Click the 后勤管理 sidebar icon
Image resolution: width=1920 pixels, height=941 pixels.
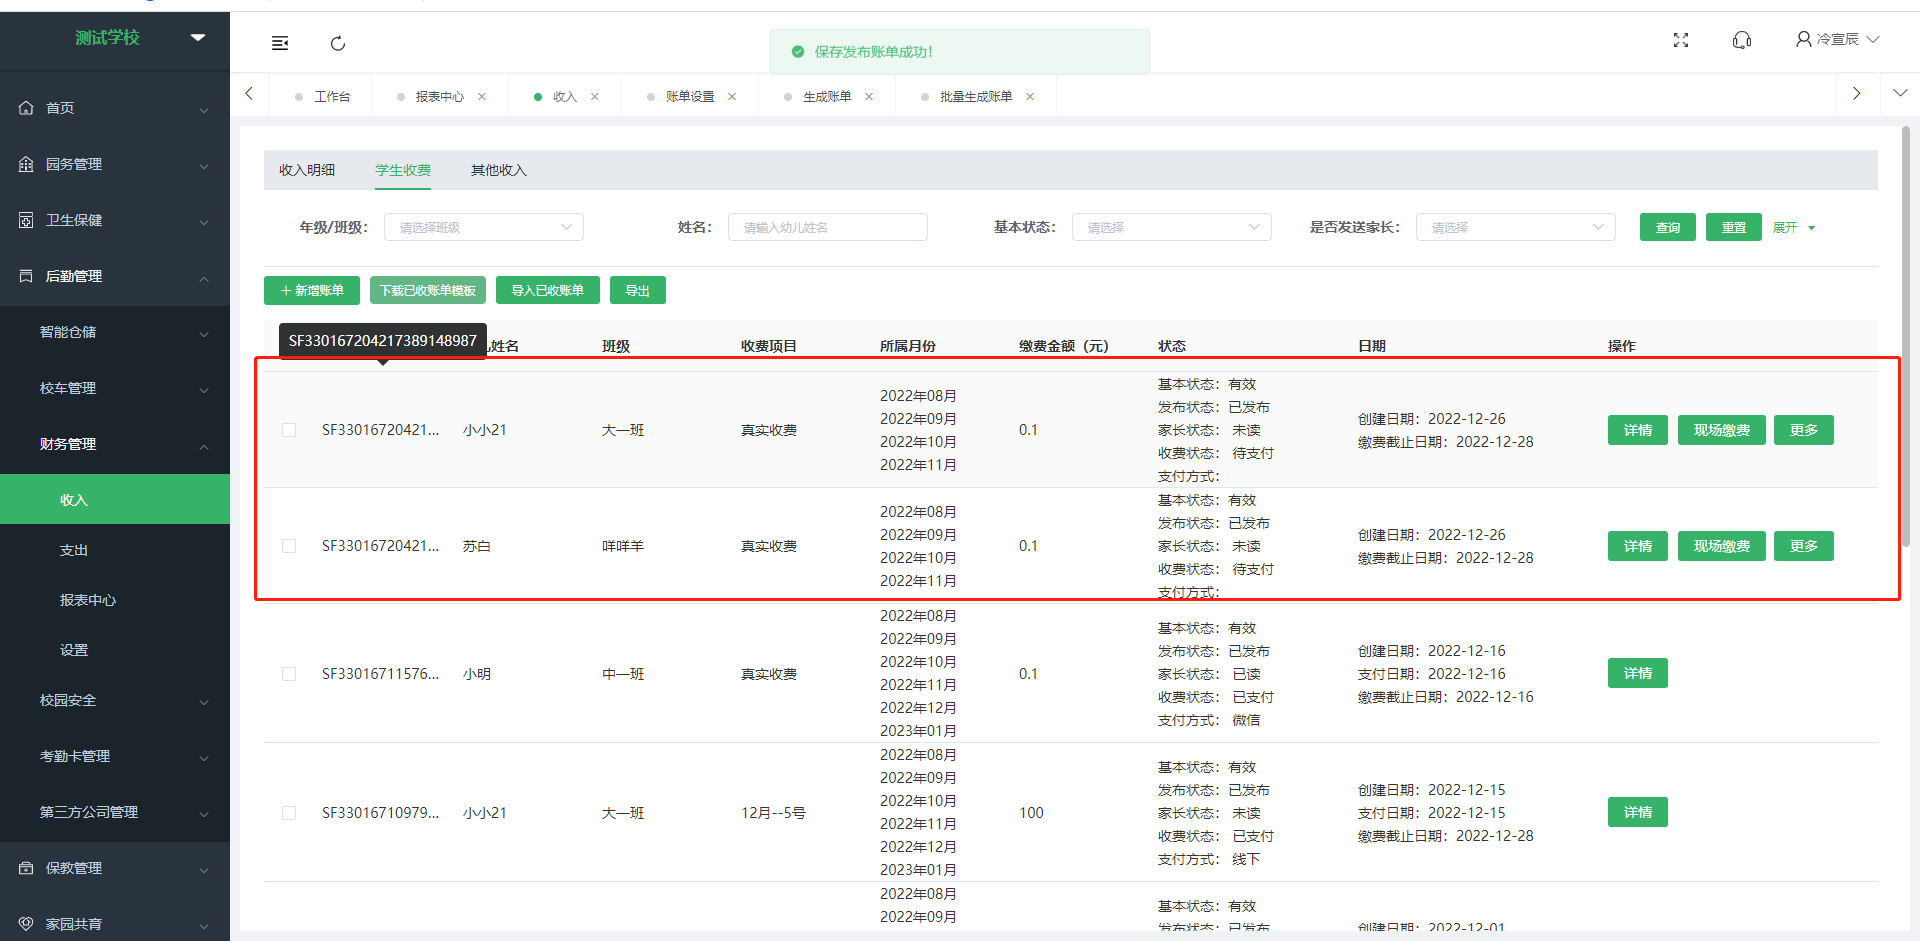coord(26,276)
